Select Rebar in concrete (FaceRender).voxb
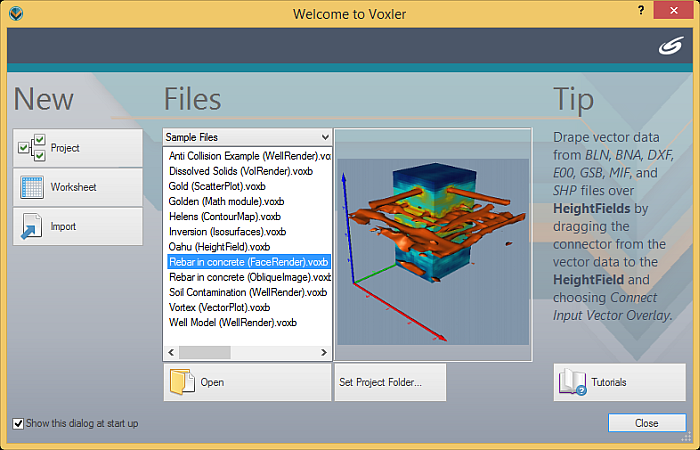 [x=249, y=262]
